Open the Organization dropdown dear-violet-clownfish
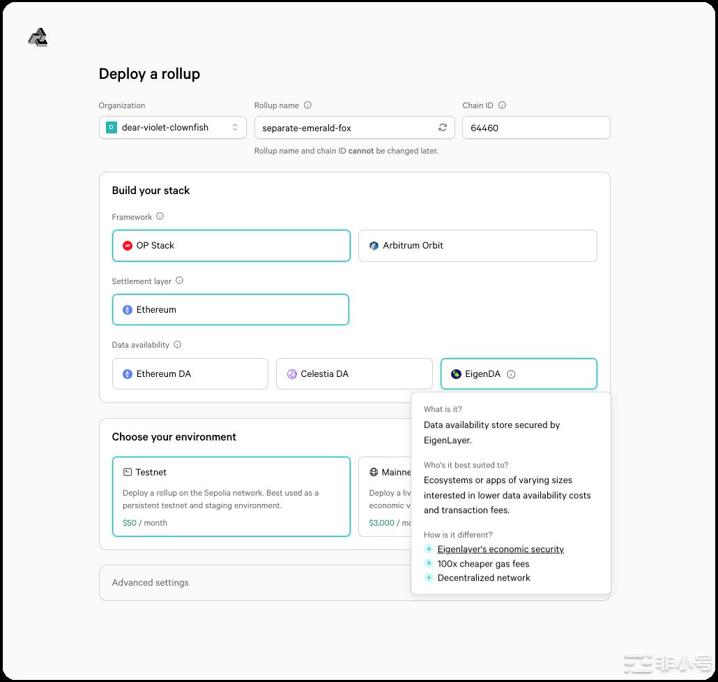Screen dimensions: 718x682 (173, 127)
